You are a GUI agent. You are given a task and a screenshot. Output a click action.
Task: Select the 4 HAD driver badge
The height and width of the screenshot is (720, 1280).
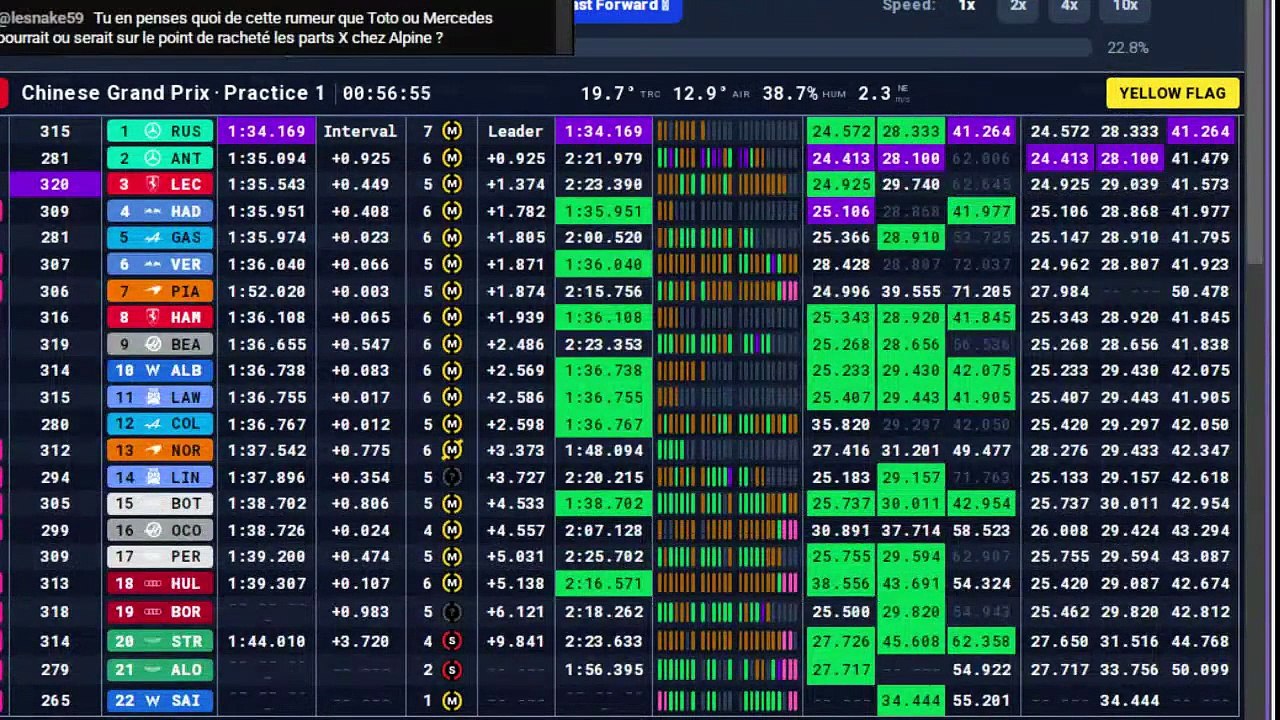[160, 211]
